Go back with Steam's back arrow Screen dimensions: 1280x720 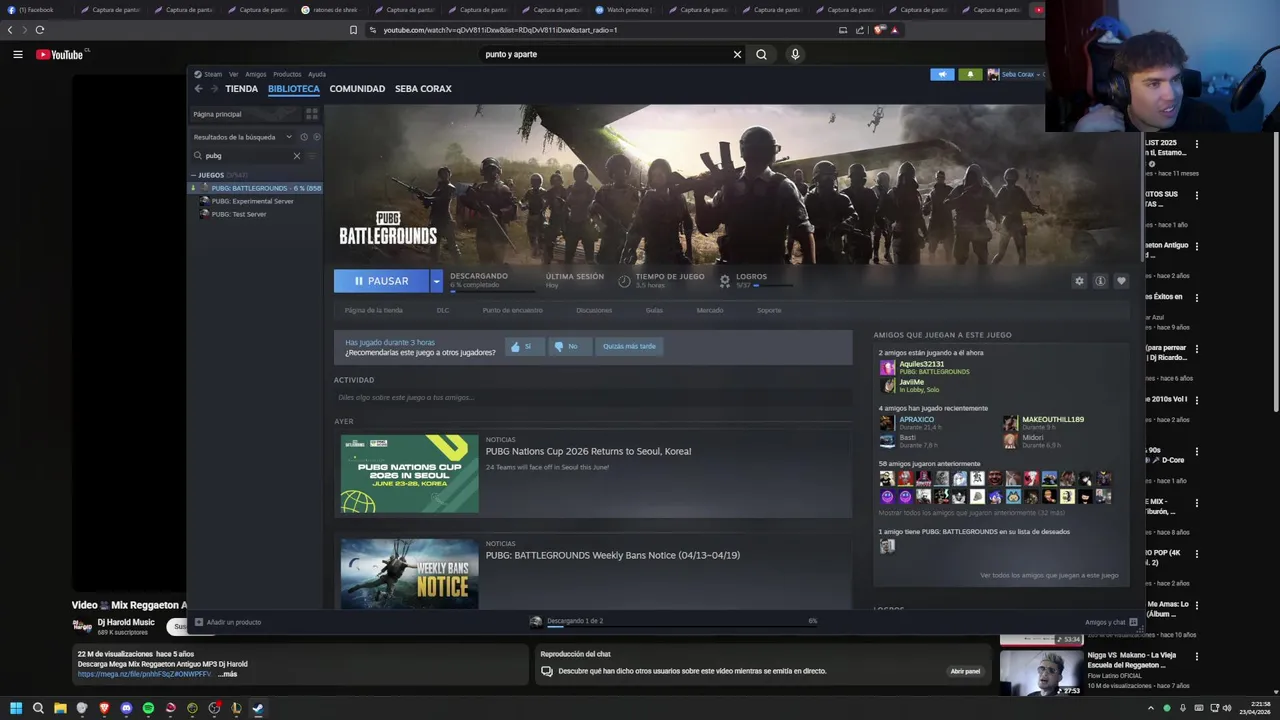point(198,89)
